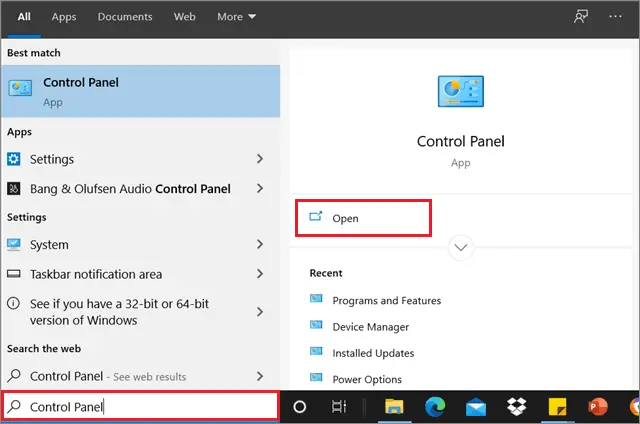Select See if you have 32-bit or 64-bit
The width and height of the screenshot is (640, 424).
coord(140,312)
